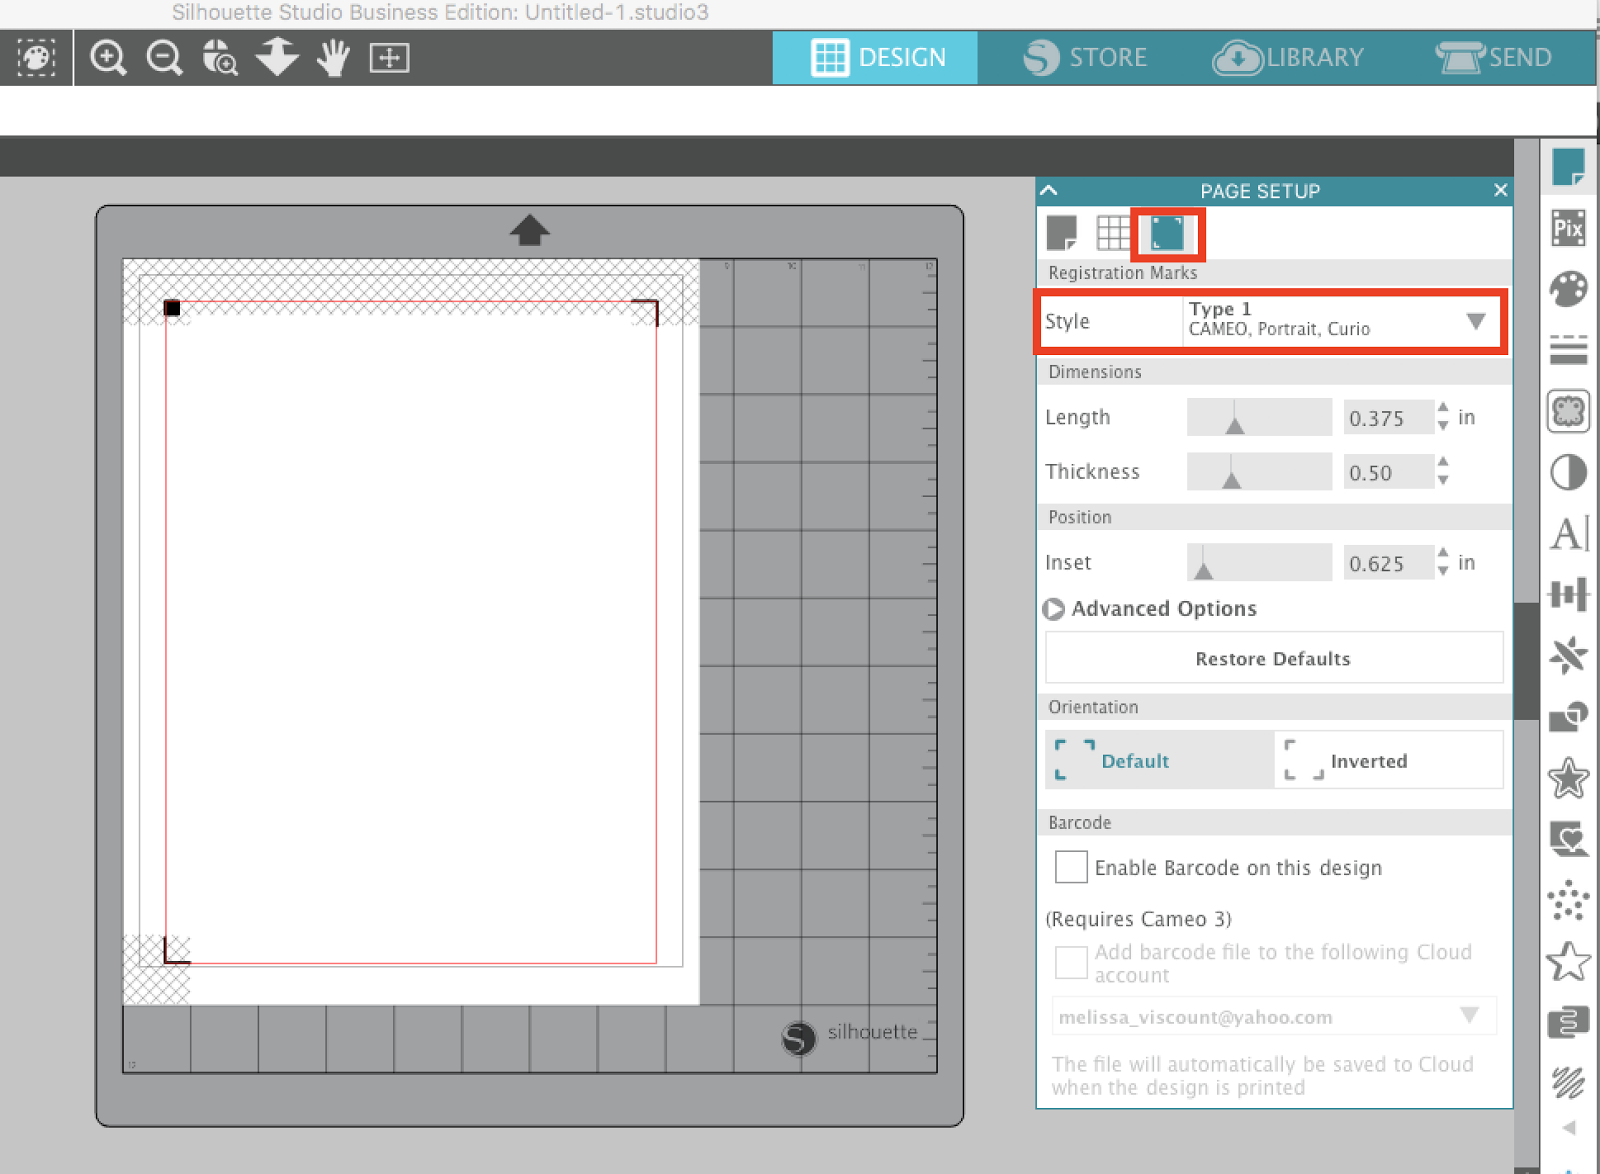Viewport: 1600px width, 1174px height.
Task: Open the Cloud account email dropdown
Action: 1274,1016
